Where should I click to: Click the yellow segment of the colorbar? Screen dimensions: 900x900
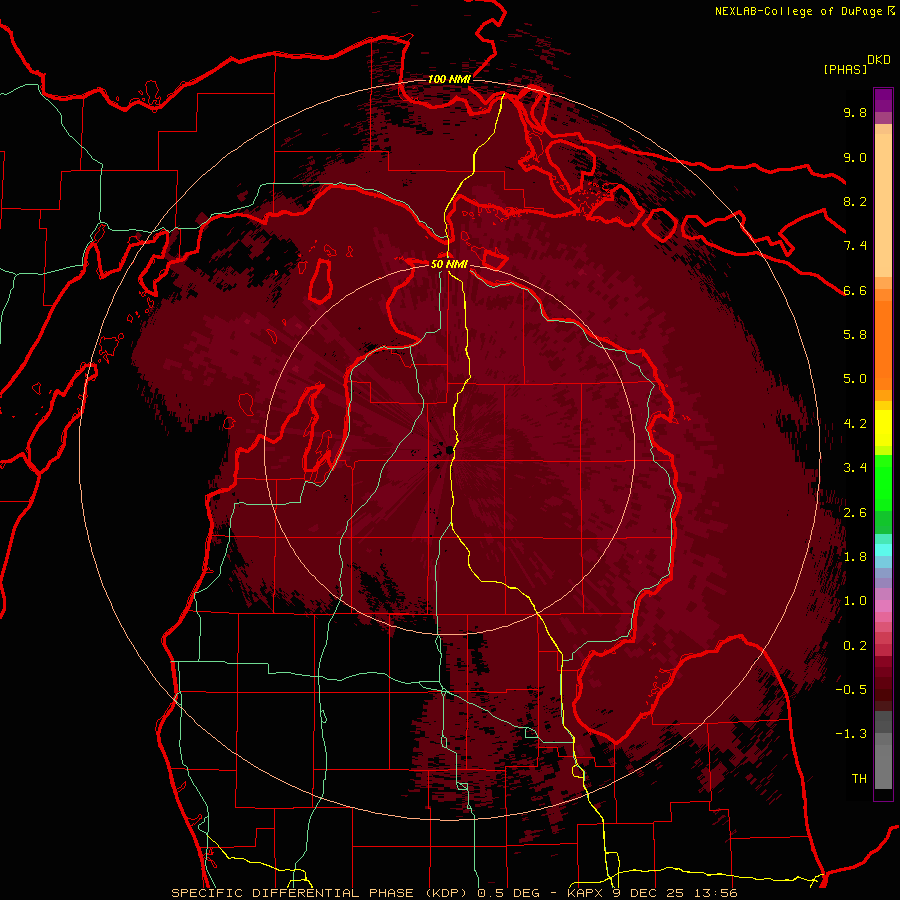coord(883,428)
